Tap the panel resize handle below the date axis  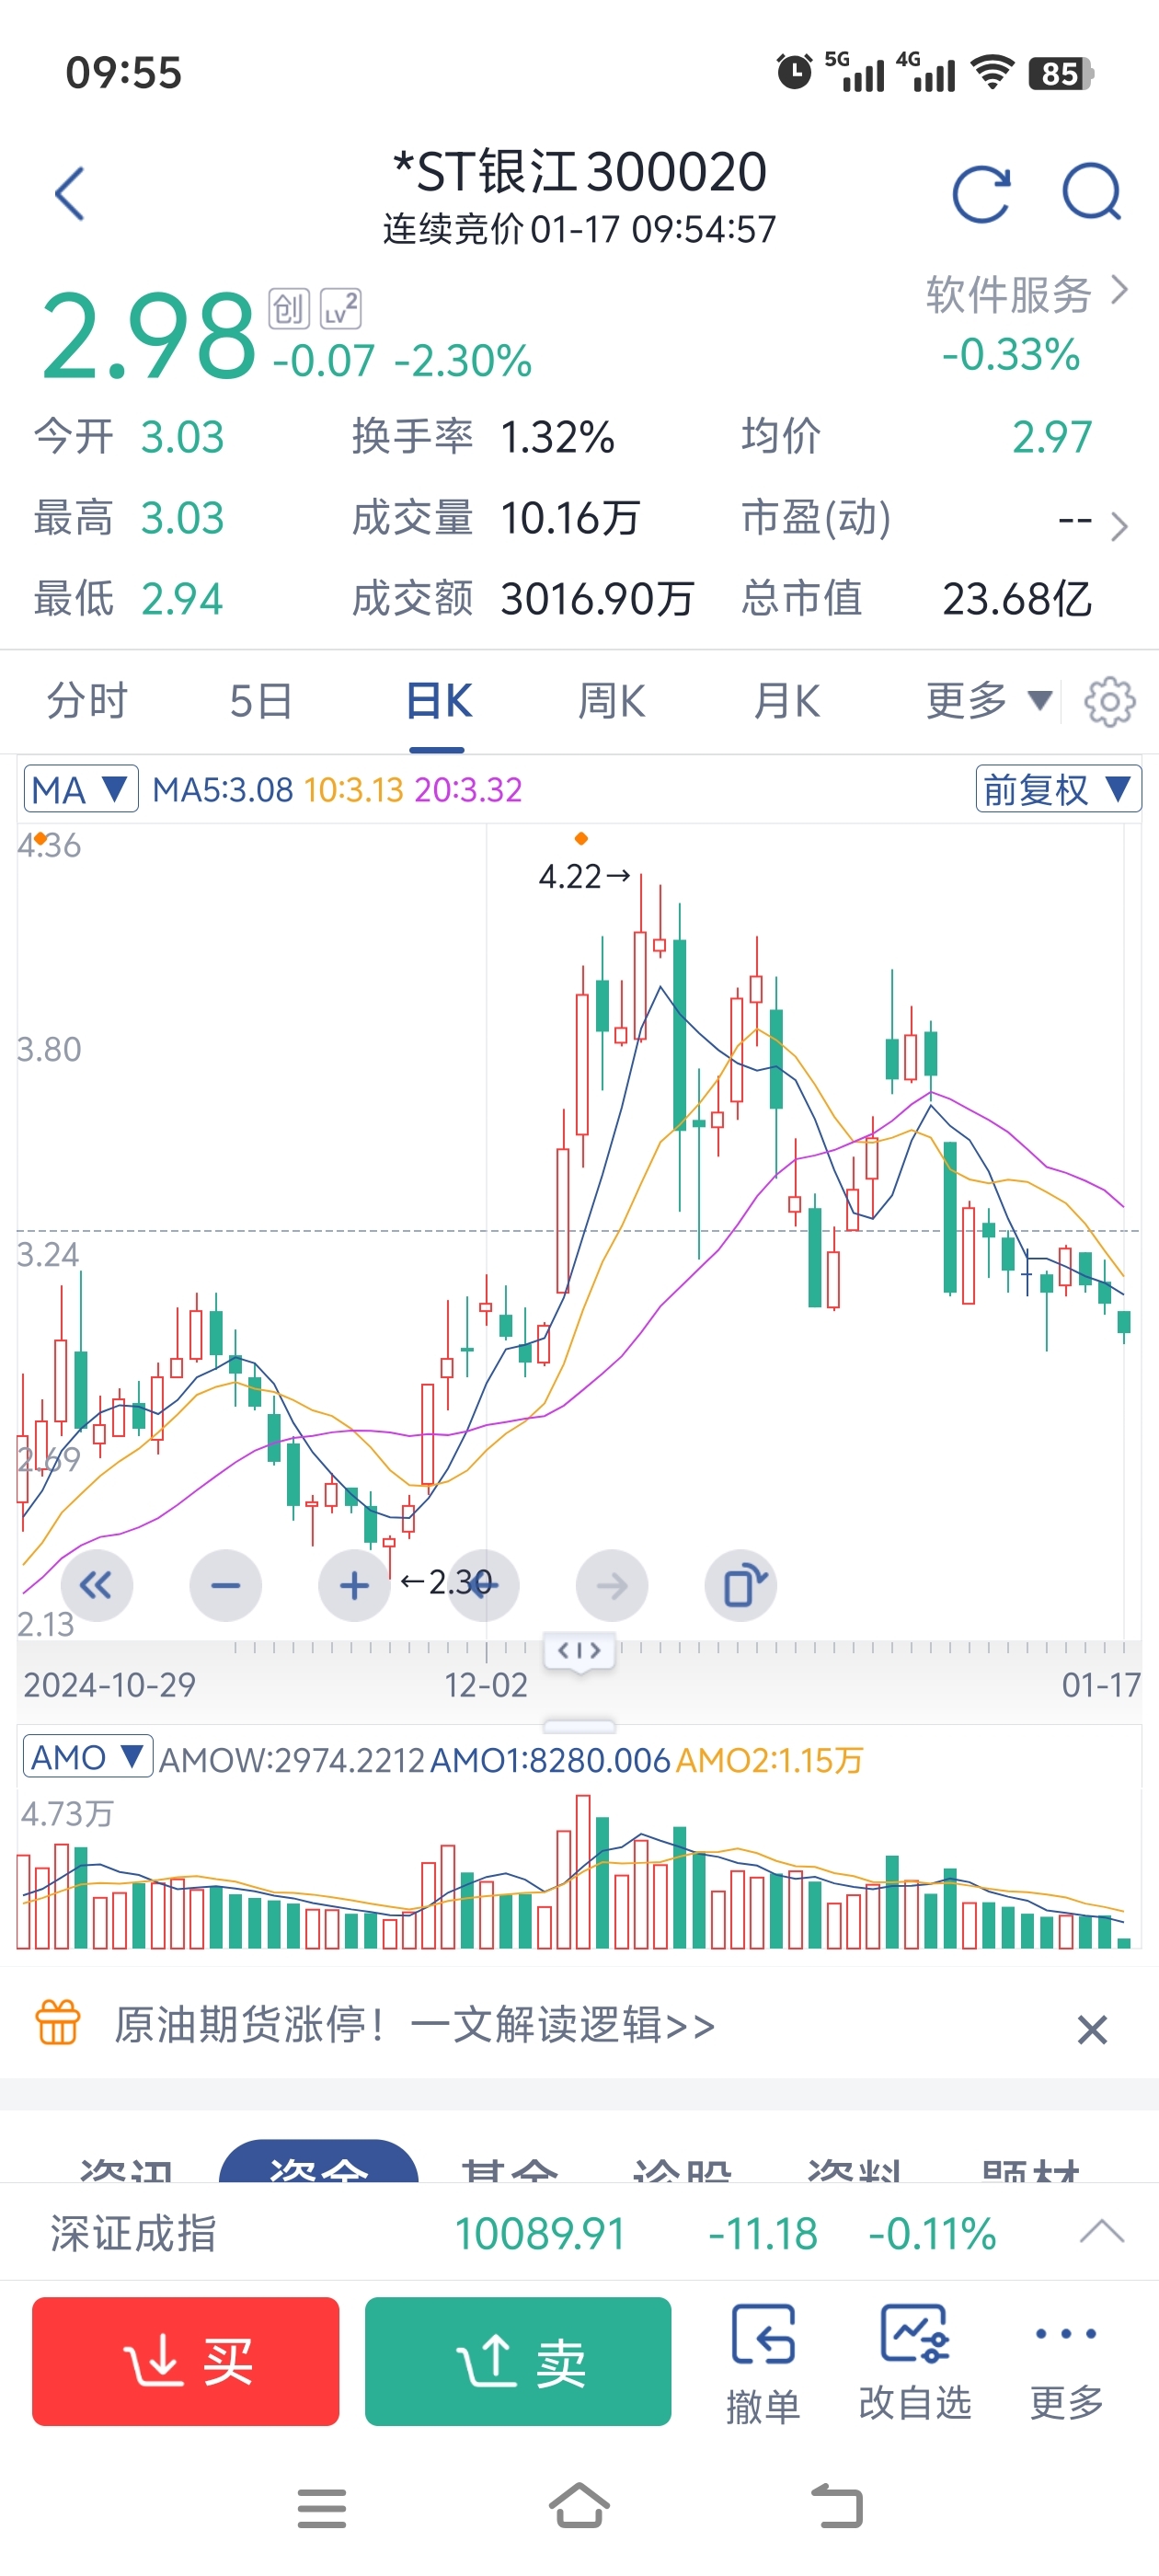pyautogui.click(x=579, y=1726)
